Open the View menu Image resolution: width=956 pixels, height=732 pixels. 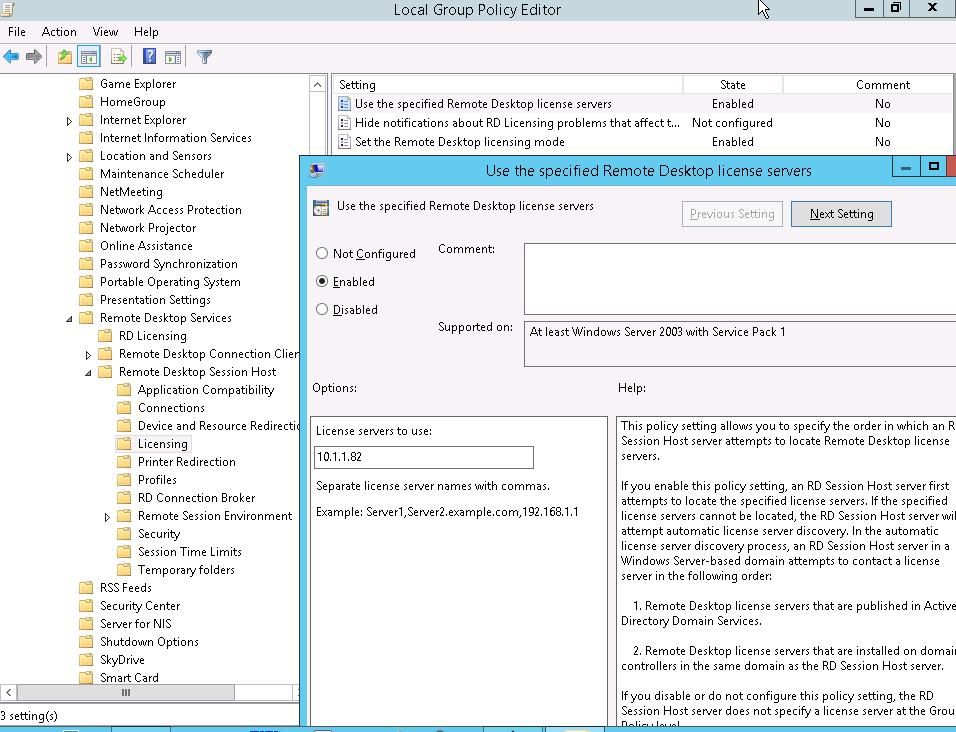pos(105,32)
